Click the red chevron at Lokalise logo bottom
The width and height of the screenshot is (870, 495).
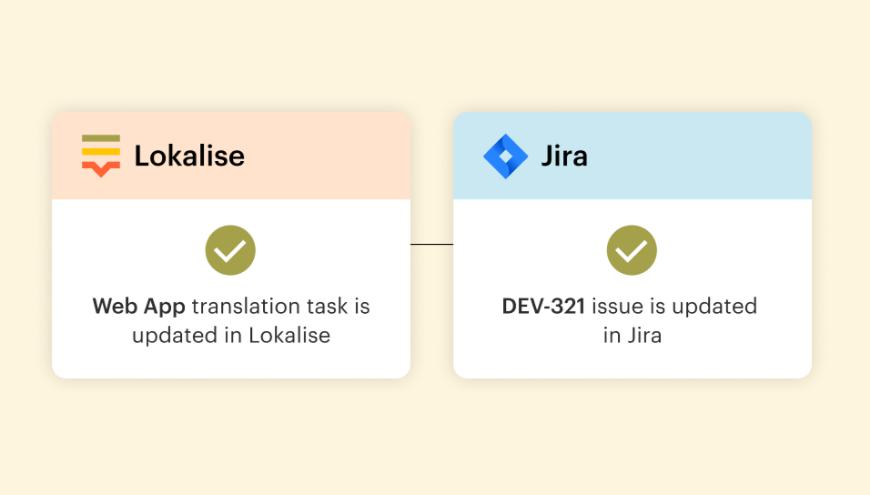(101, 169)
